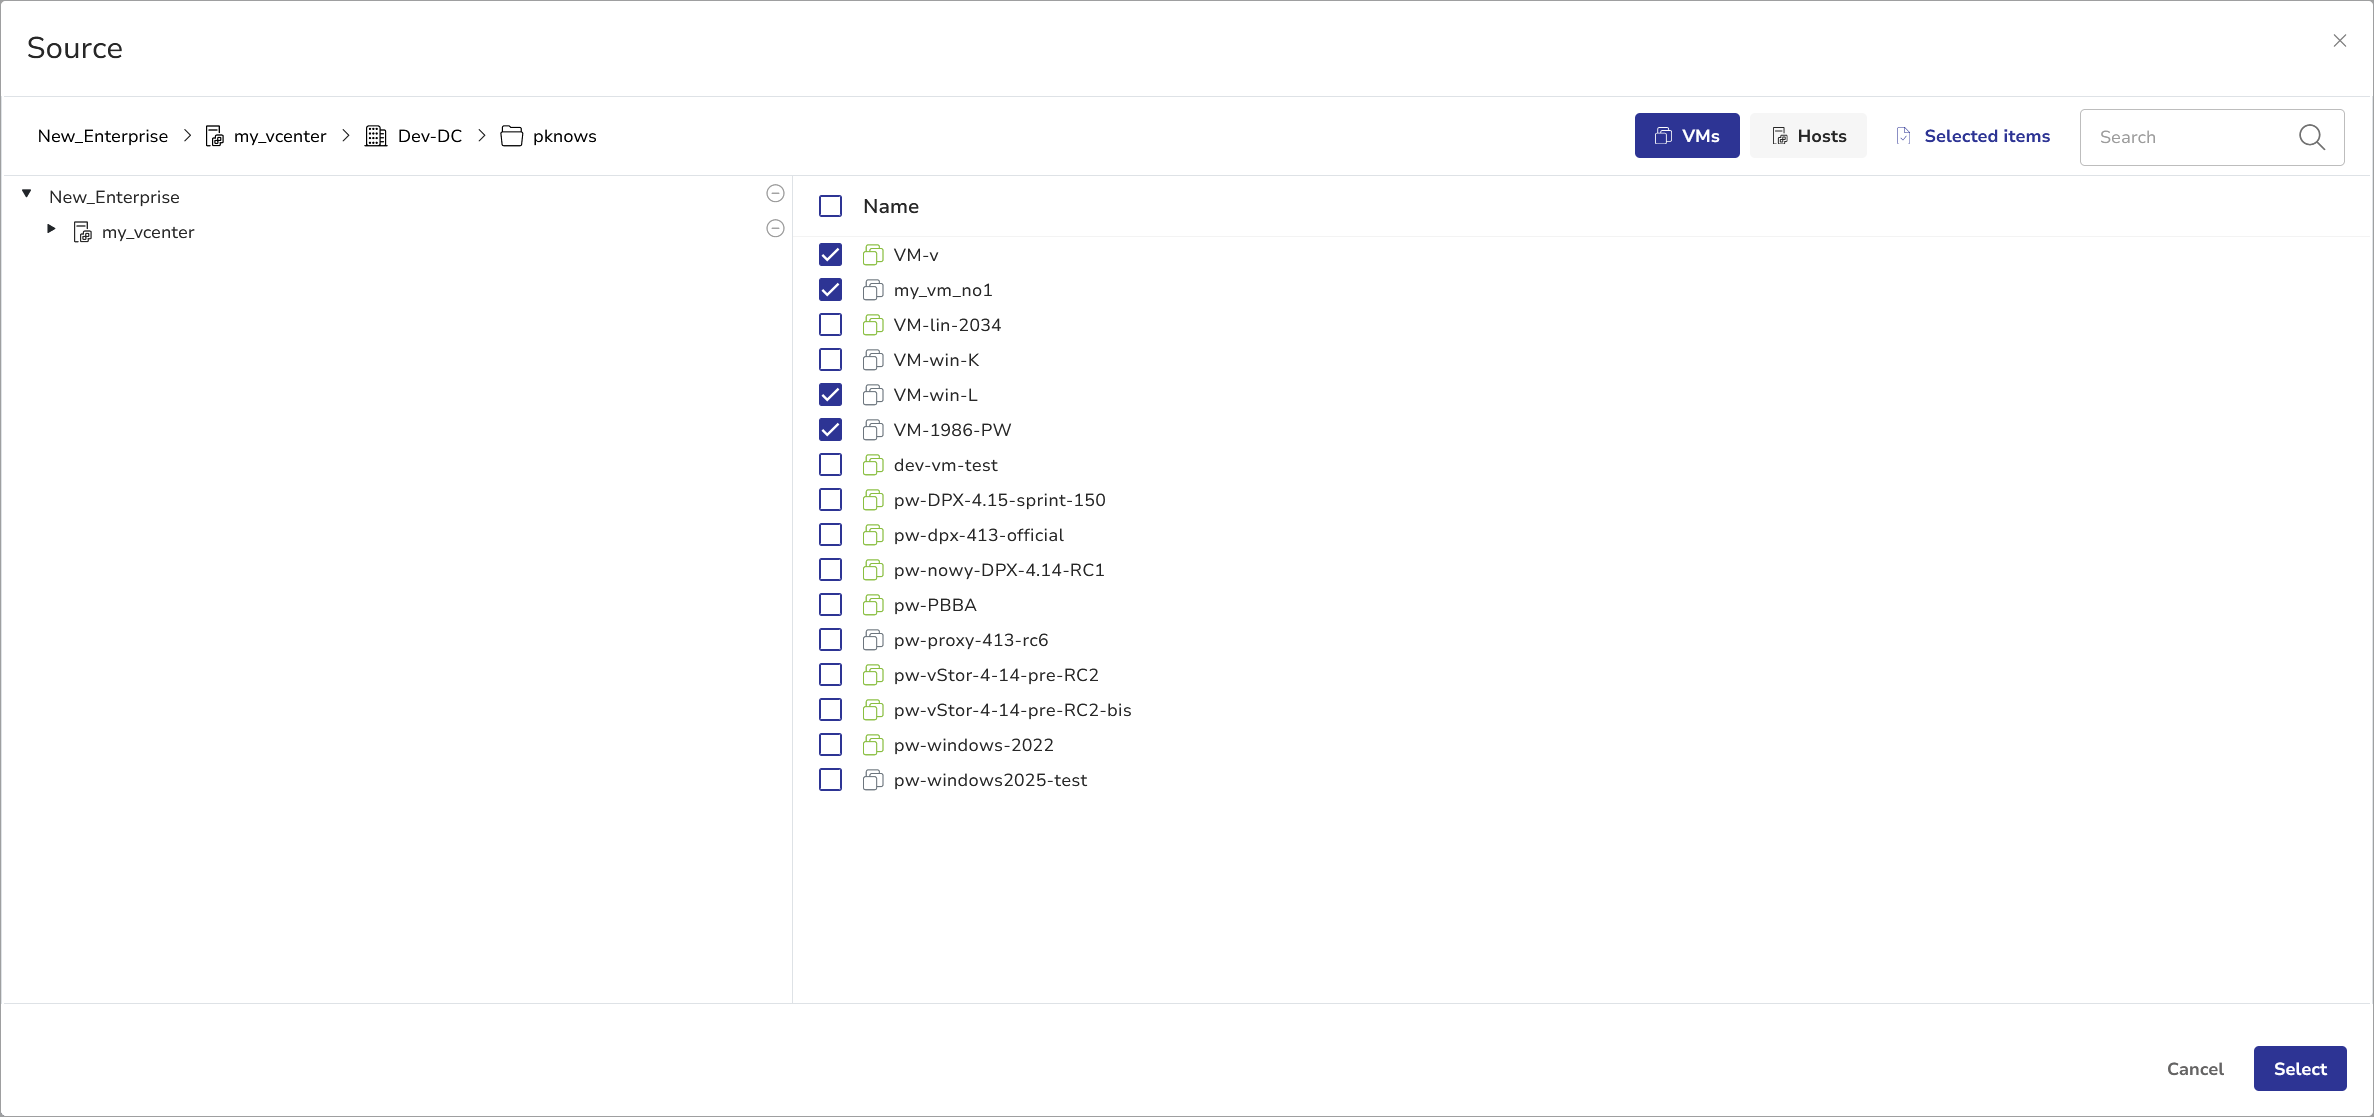Click the pknows folder icon in breadcrumb

tap(512, 136)
